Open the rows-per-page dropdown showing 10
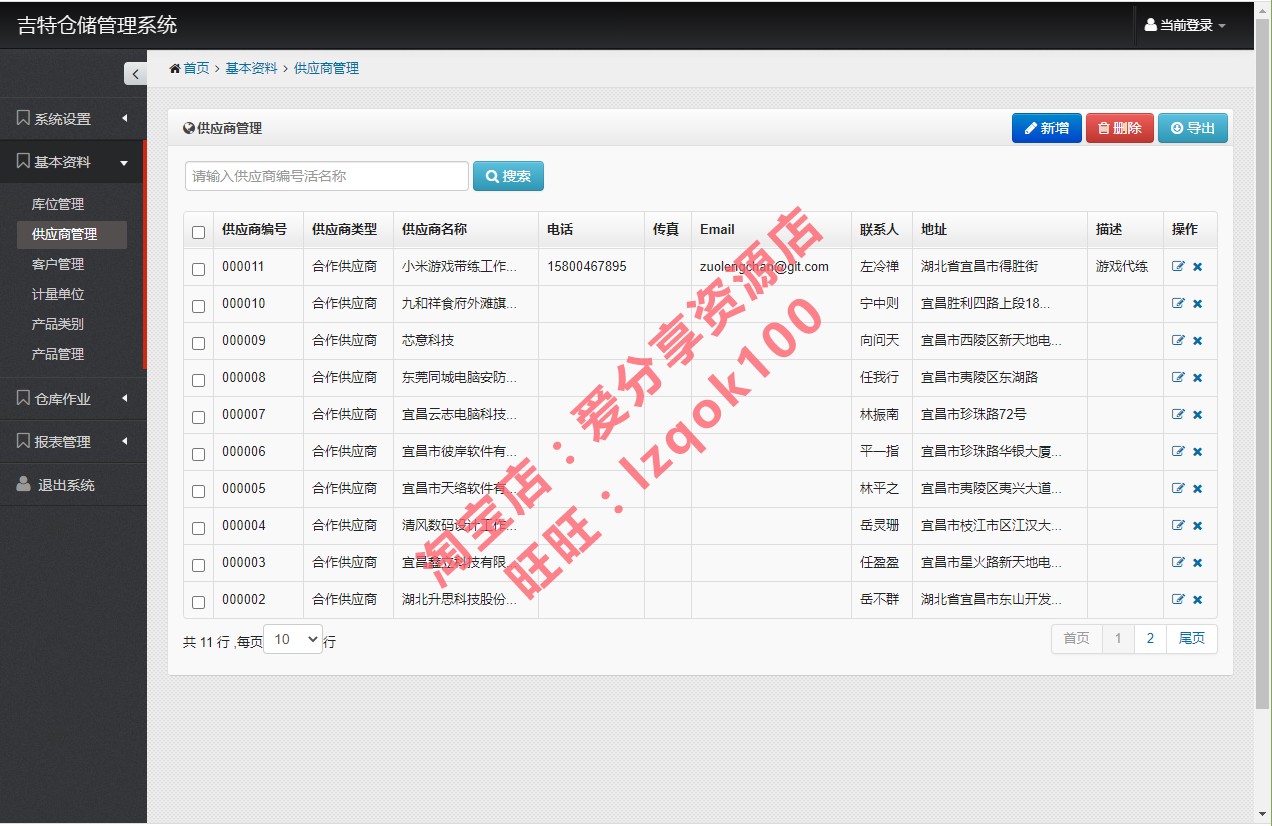This screenshot has height=826, width=1272. click(293, 639)
